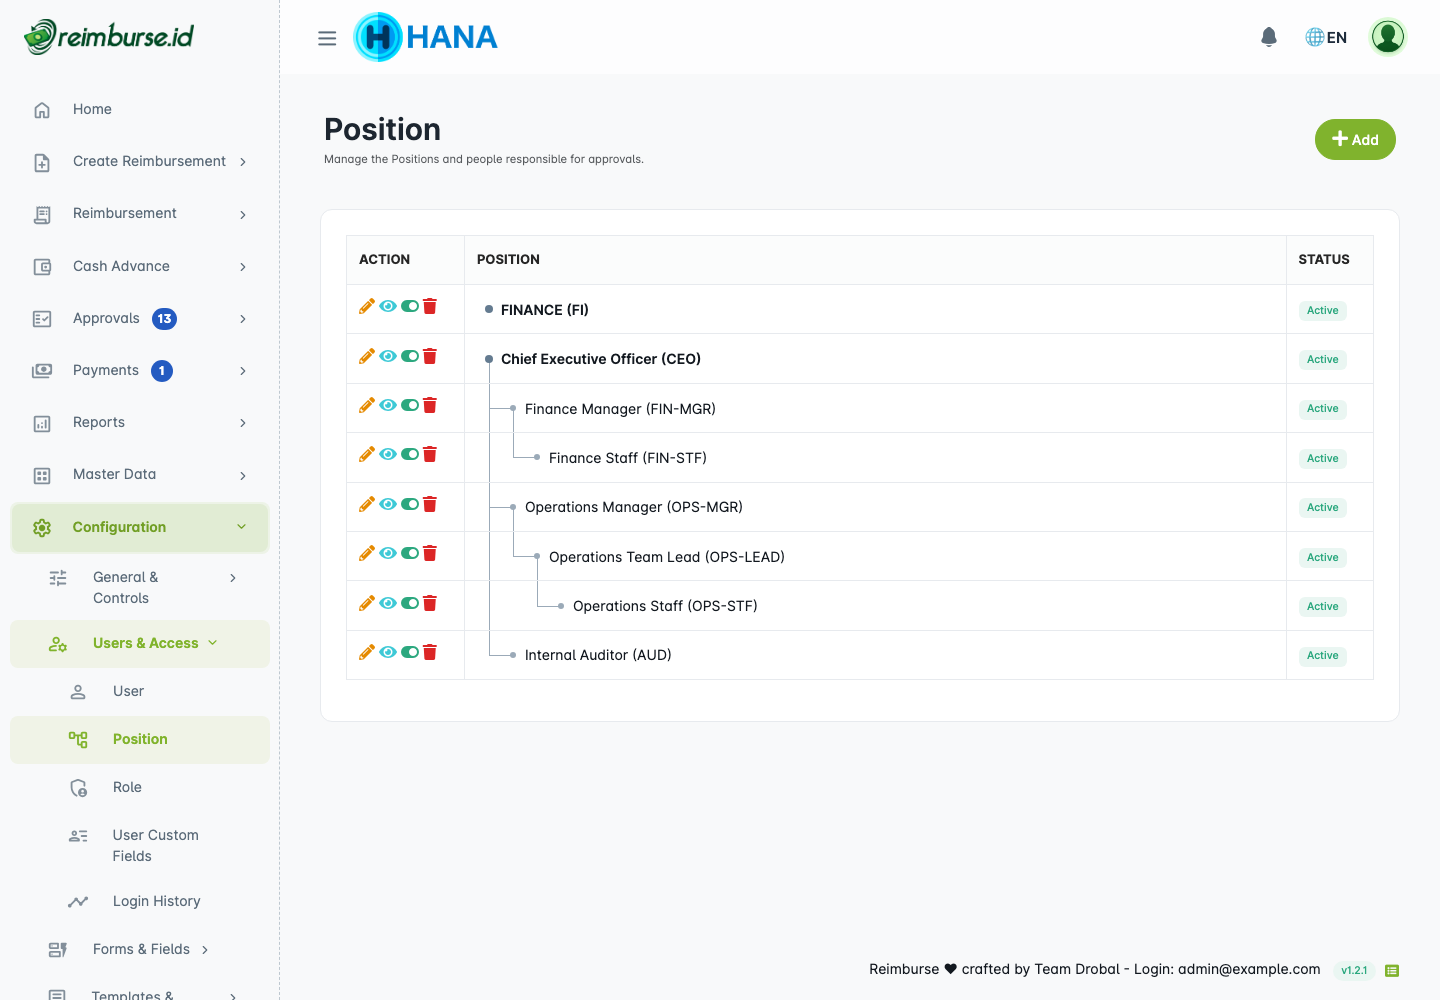Screen dimensions: 1440x1000
Task: Open the User menu item
Action: pos(140,692)
